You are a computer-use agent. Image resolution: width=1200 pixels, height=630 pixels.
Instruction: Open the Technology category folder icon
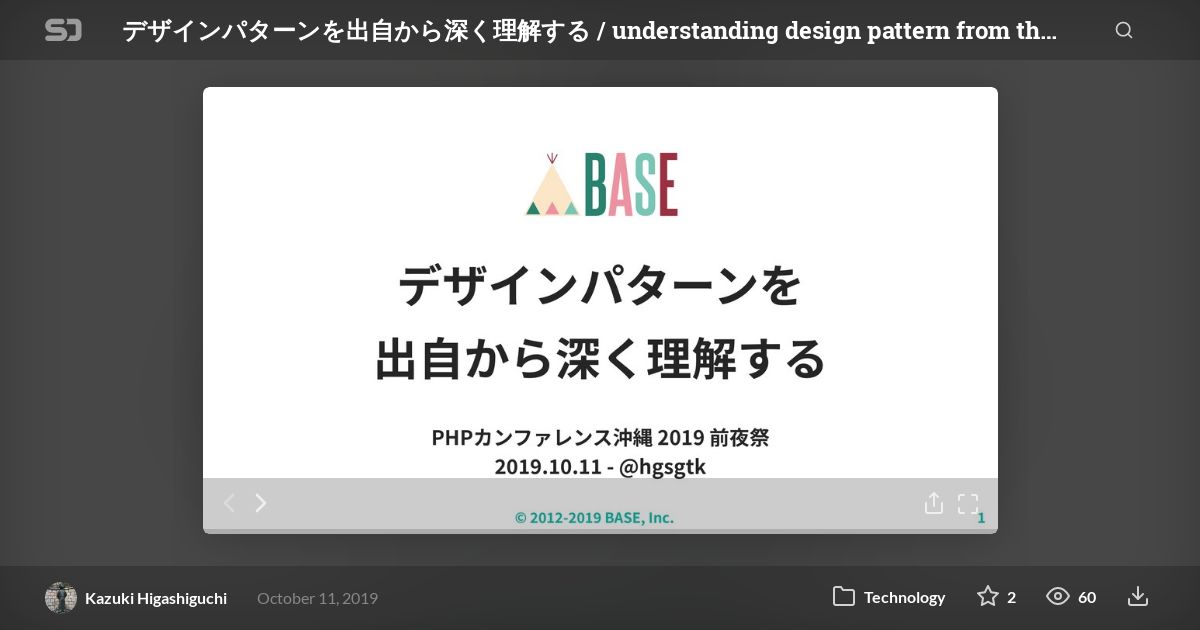point(844,597)
